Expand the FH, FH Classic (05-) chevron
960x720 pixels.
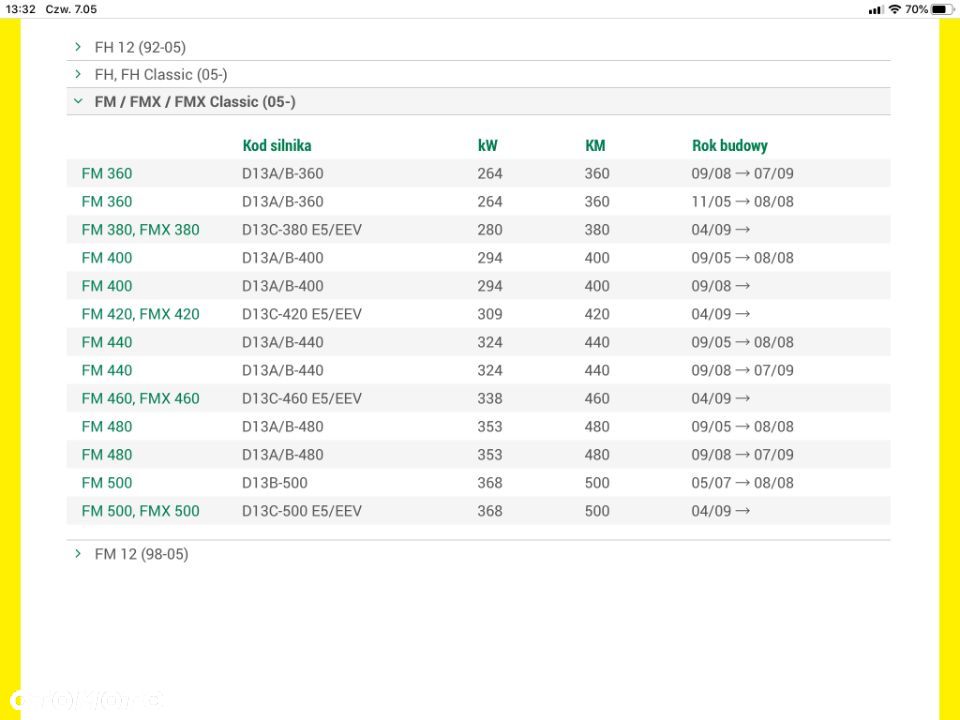(78, 74)
